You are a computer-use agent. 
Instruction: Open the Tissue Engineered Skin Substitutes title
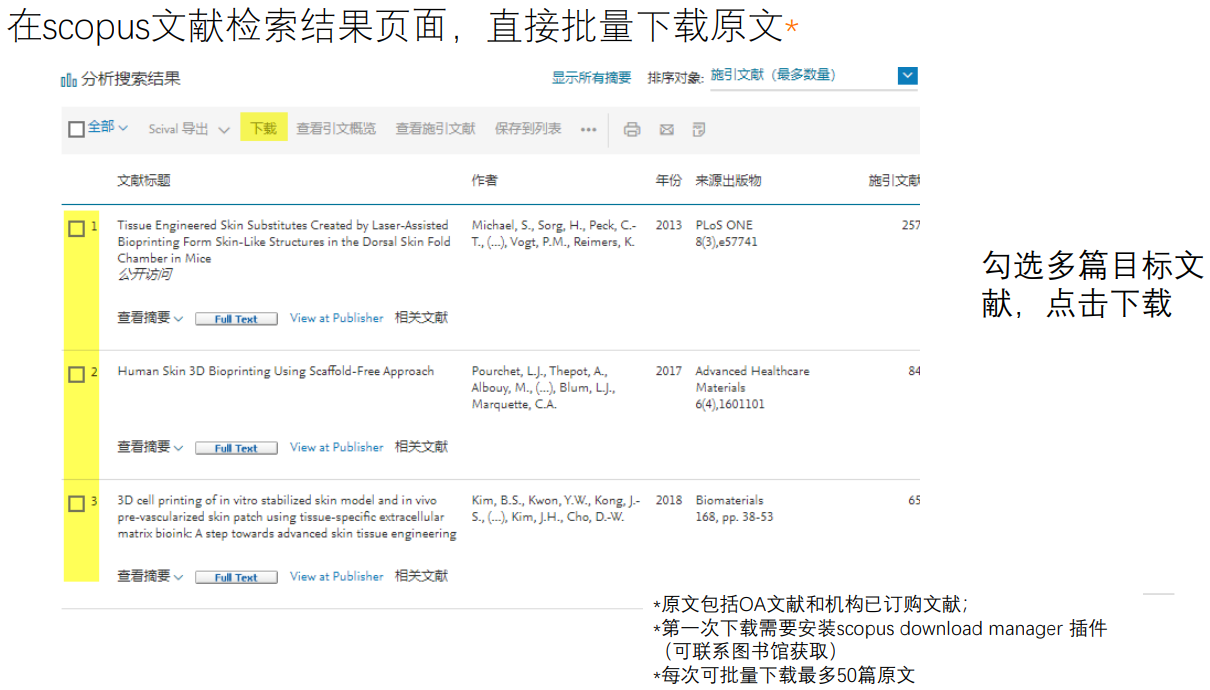pyautogui.click(x=284, y=242)
